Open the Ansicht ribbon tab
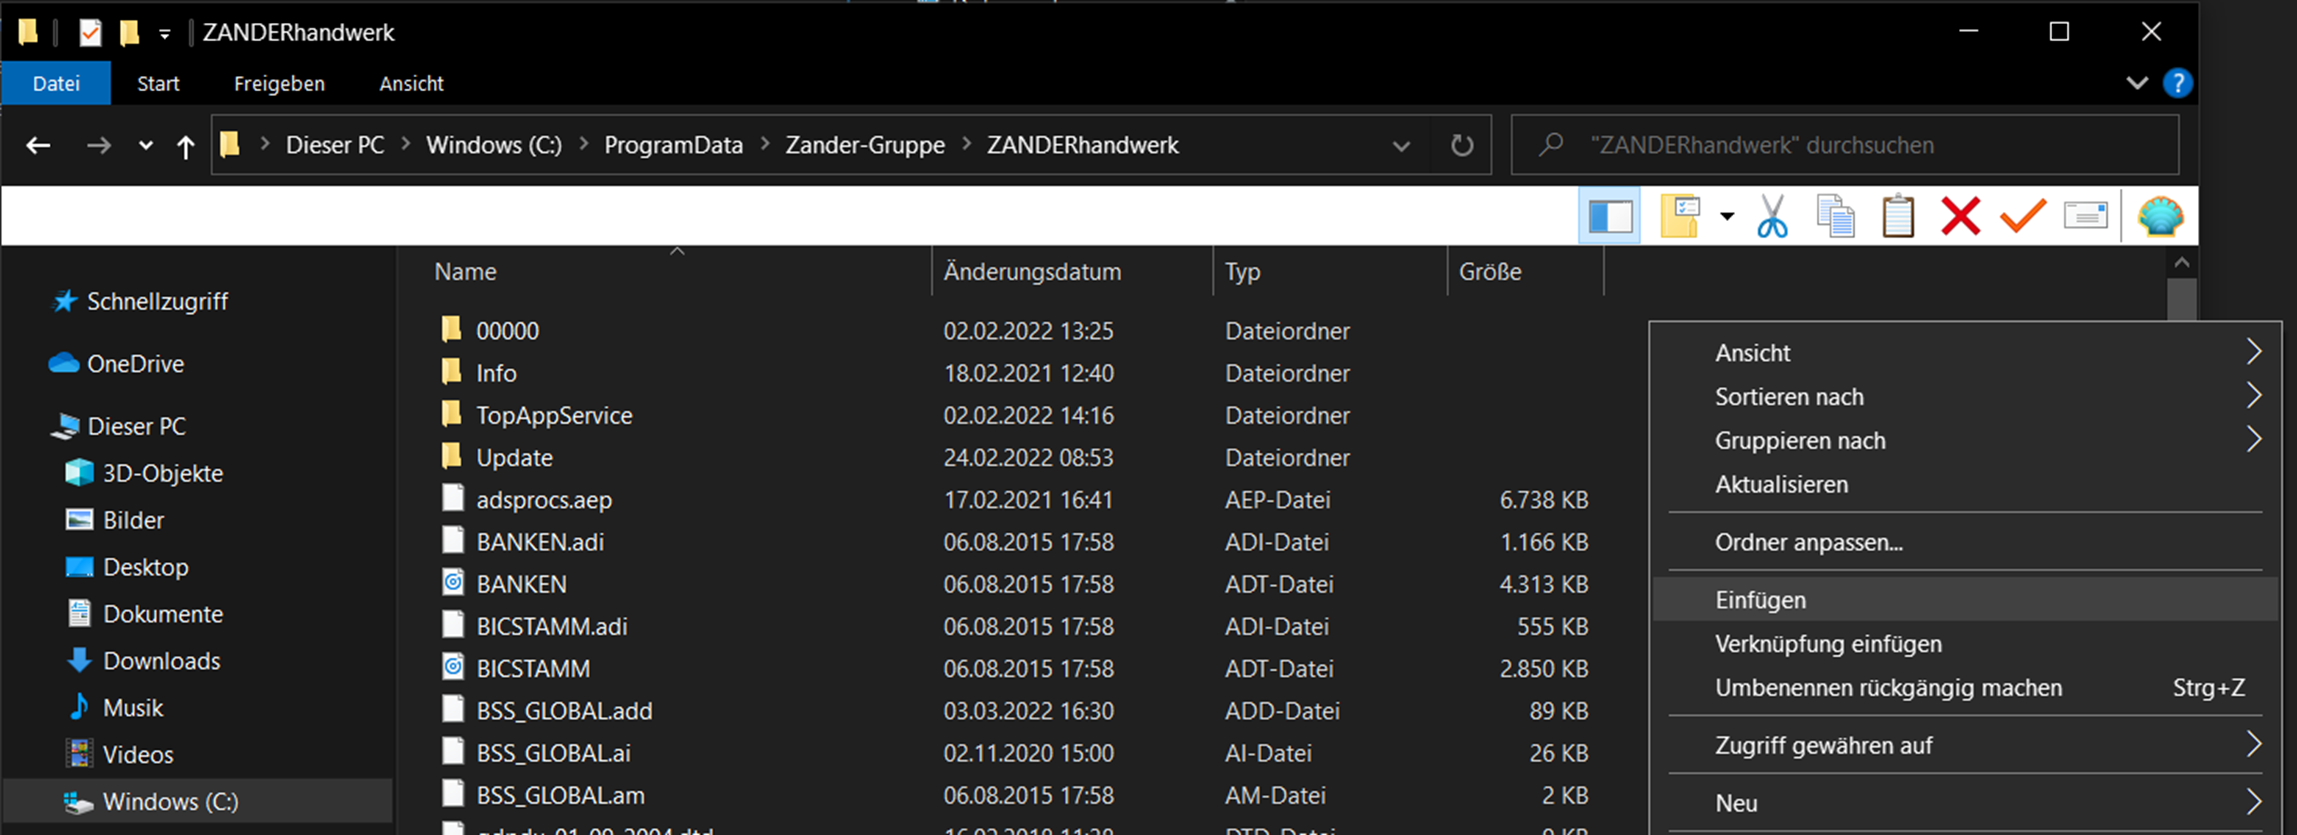The image size is (2297, 835). (x=411, y=84)
